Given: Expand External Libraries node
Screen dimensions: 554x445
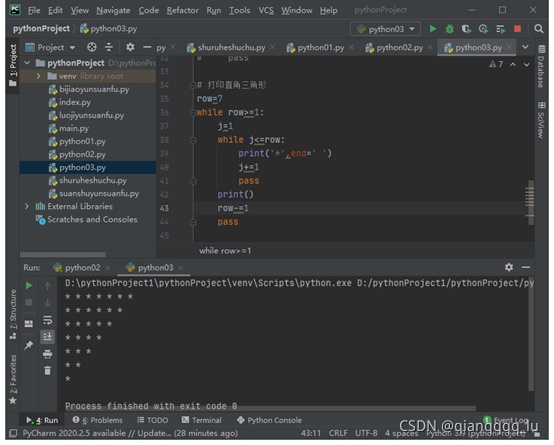Looking at the screenshot, I should [27, 206].
